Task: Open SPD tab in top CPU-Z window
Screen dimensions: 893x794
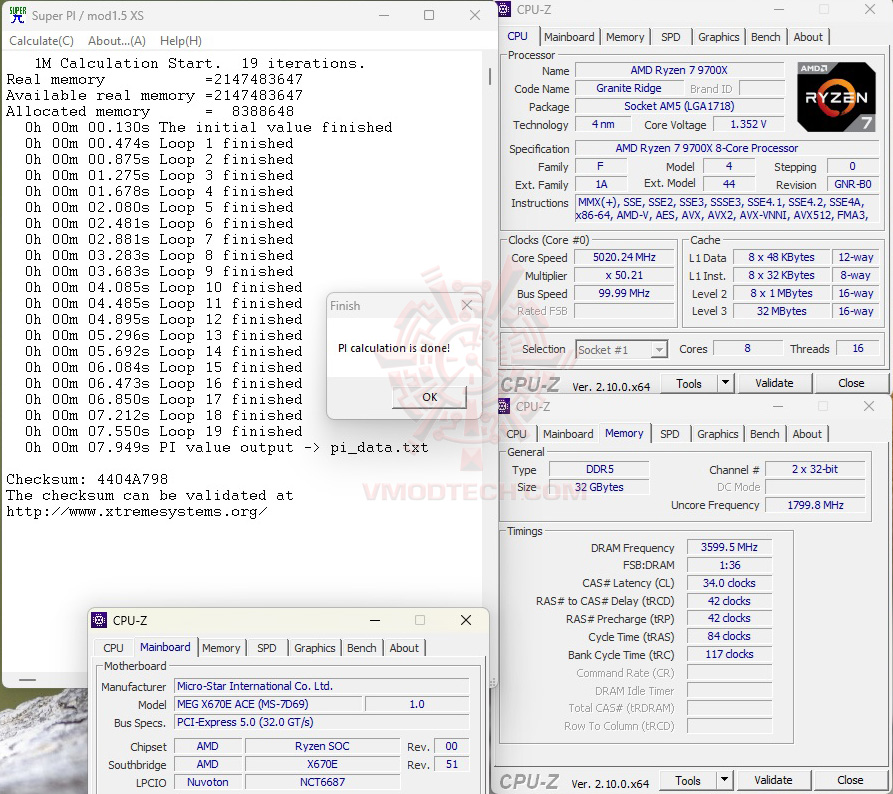Action: pyautogui.click(x=670, y=37)
